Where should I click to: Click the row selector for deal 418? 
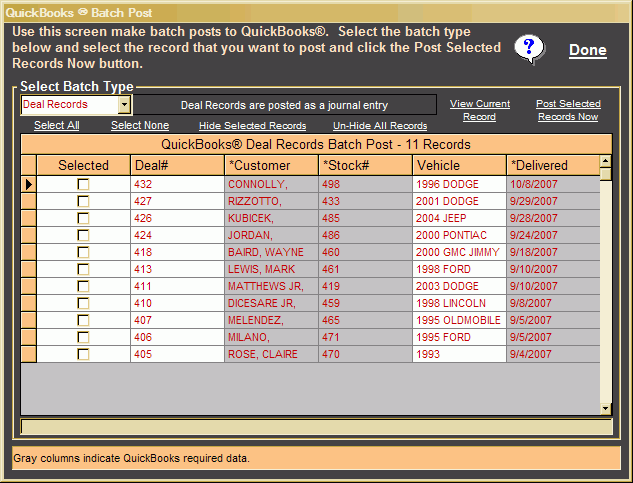(29, 252)
